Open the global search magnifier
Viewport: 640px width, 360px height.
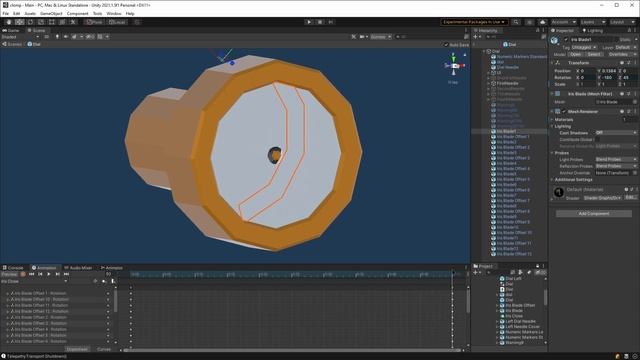point(516,22)
